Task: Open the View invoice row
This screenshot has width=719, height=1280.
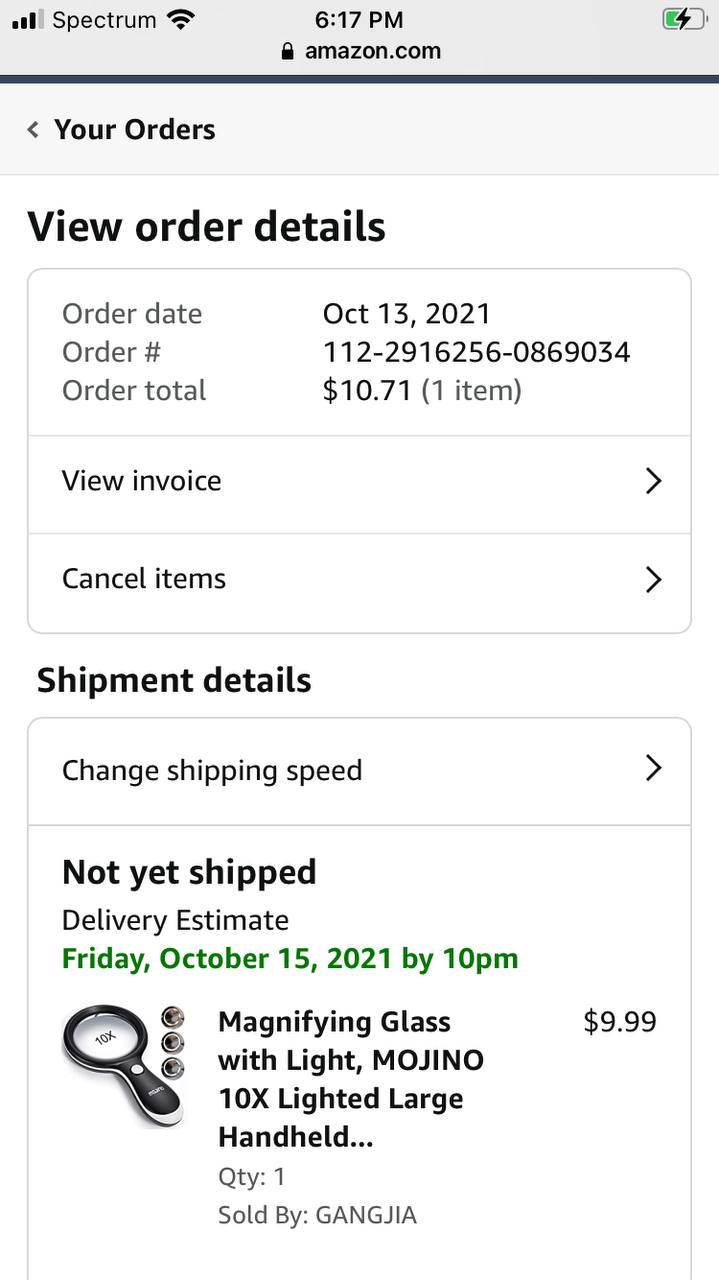Action: pos(141,481)
